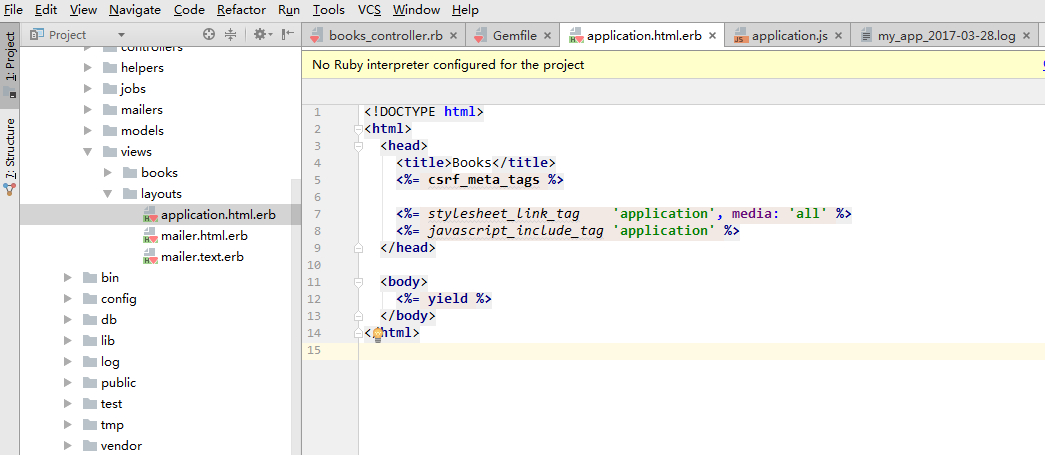The image size is (1045, 455).
Task: Expand the books folder
Action: (x=108, y=173)
